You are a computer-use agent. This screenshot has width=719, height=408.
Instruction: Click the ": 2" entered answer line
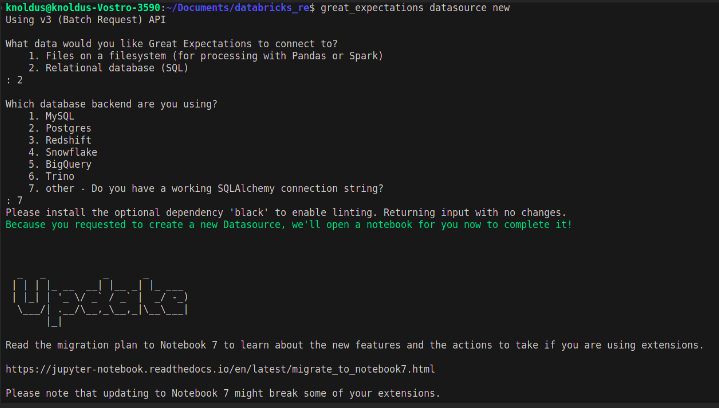13,80
